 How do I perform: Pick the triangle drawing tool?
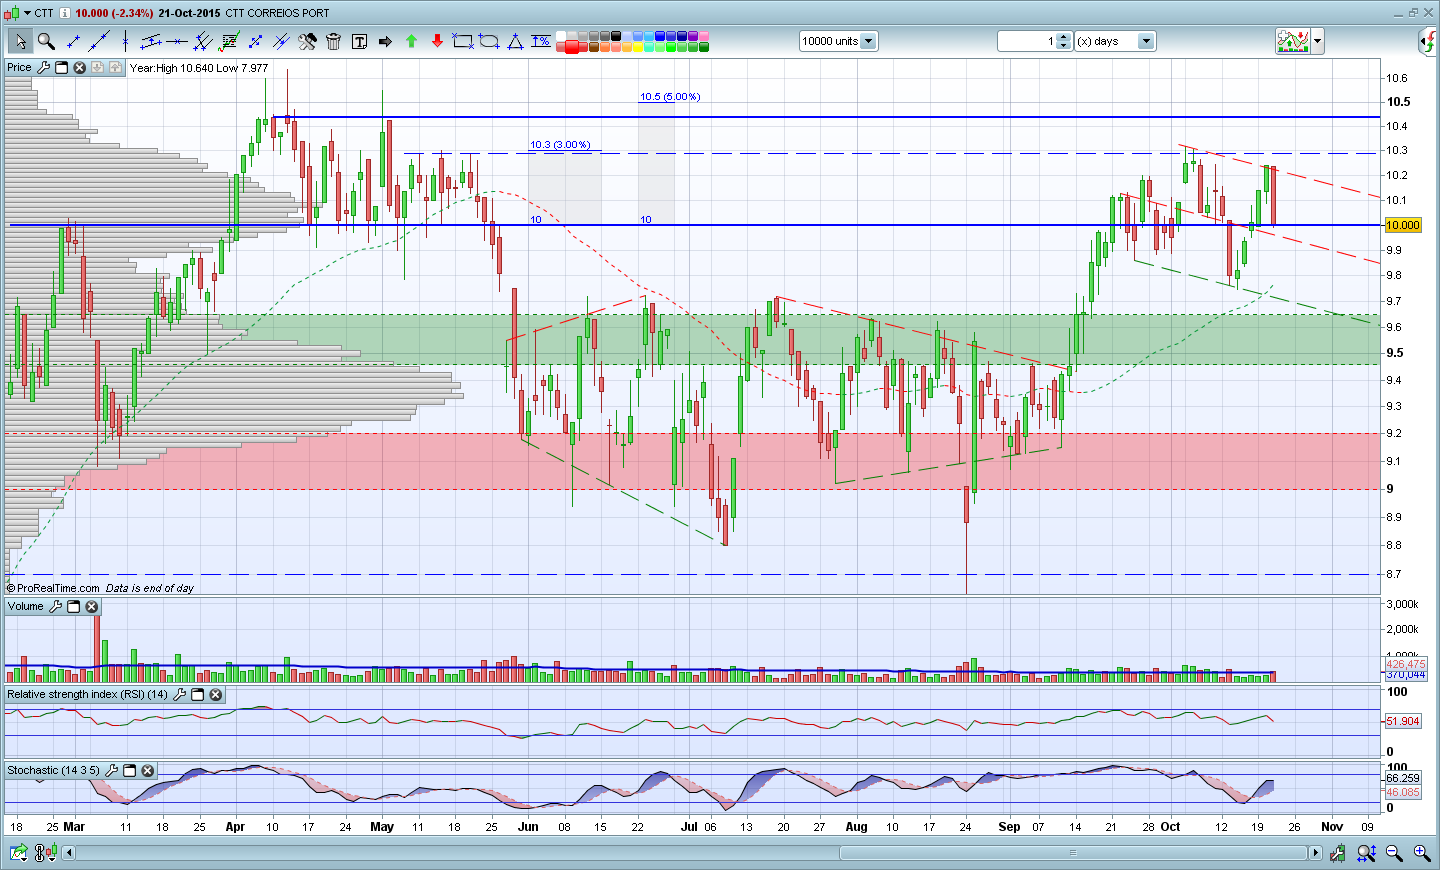coord(515,41)
